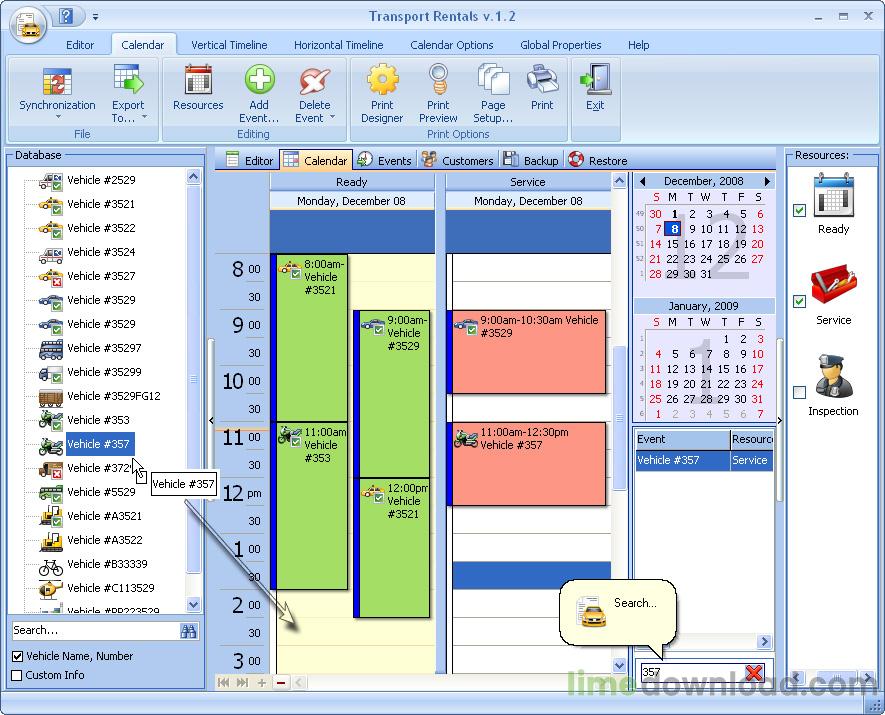
Task: Open the Print Designer gear icon
Action: pos(382,79)
